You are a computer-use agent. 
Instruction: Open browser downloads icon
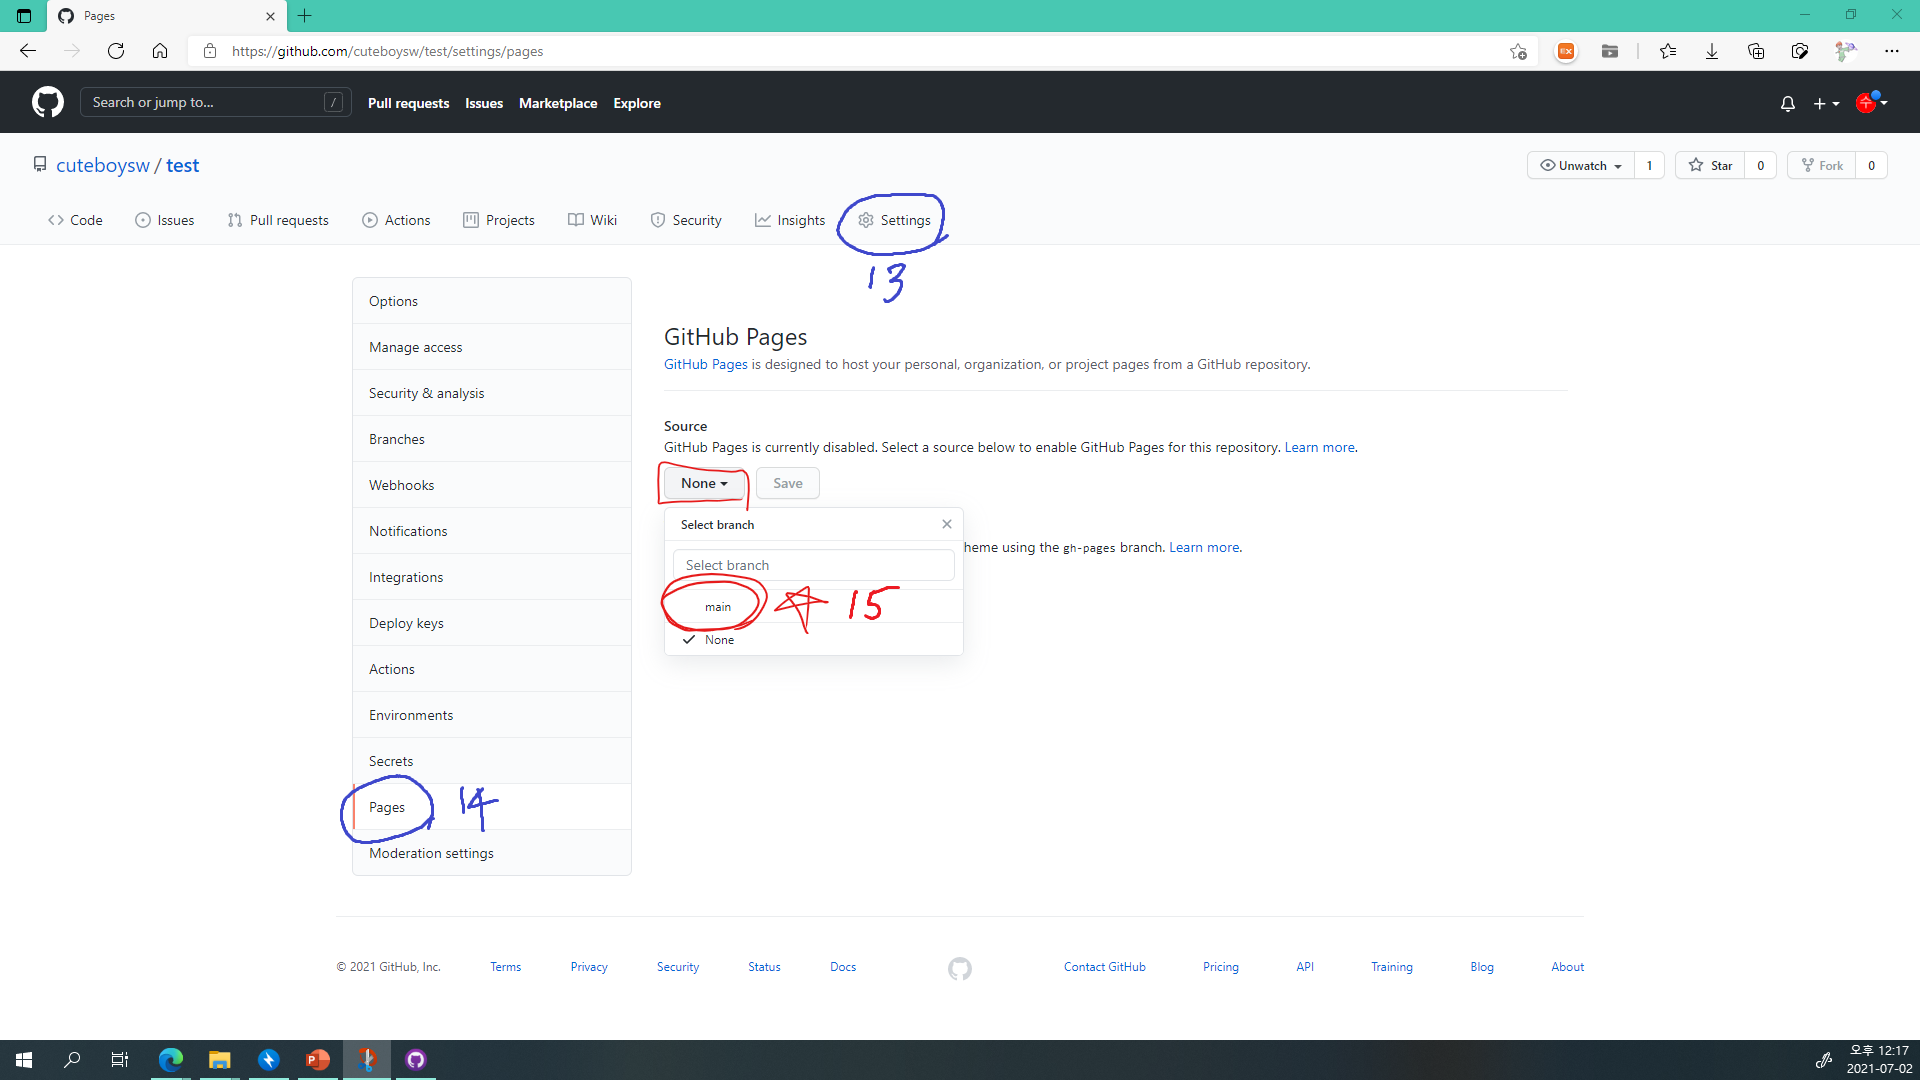[x=1712, y=51]
